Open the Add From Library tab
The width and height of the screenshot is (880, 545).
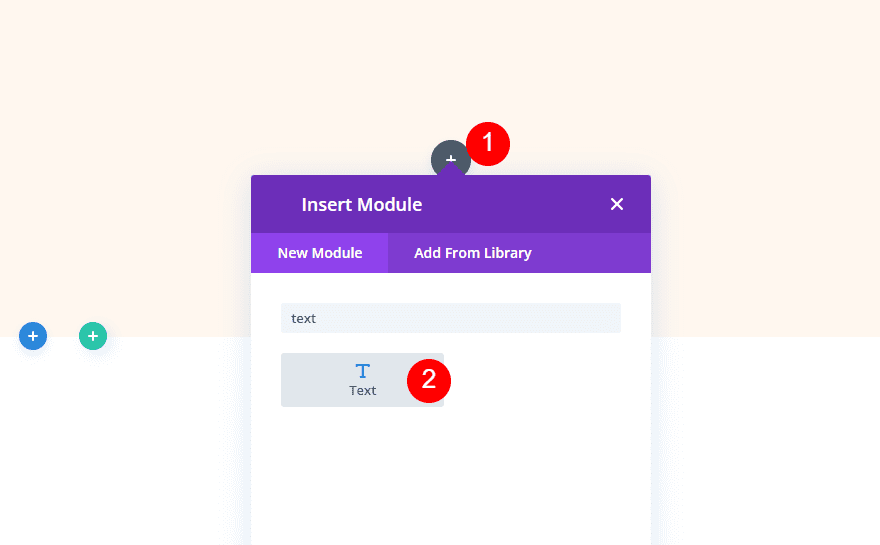point(472,253)
